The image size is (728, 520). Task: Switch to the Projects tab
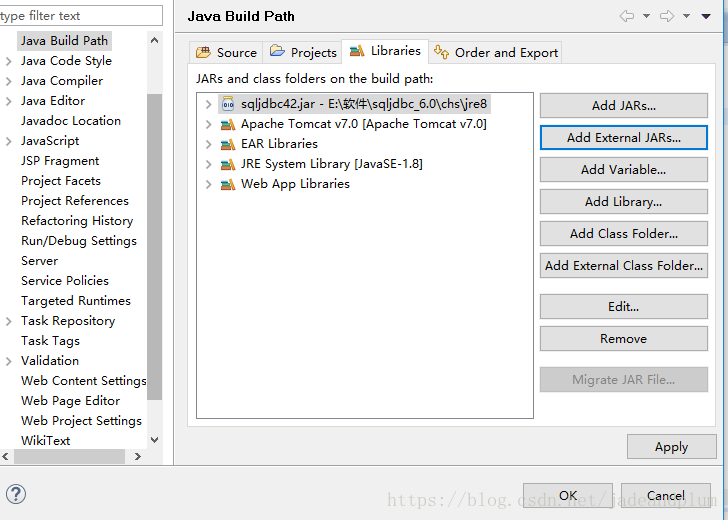(x=303, y=52)
